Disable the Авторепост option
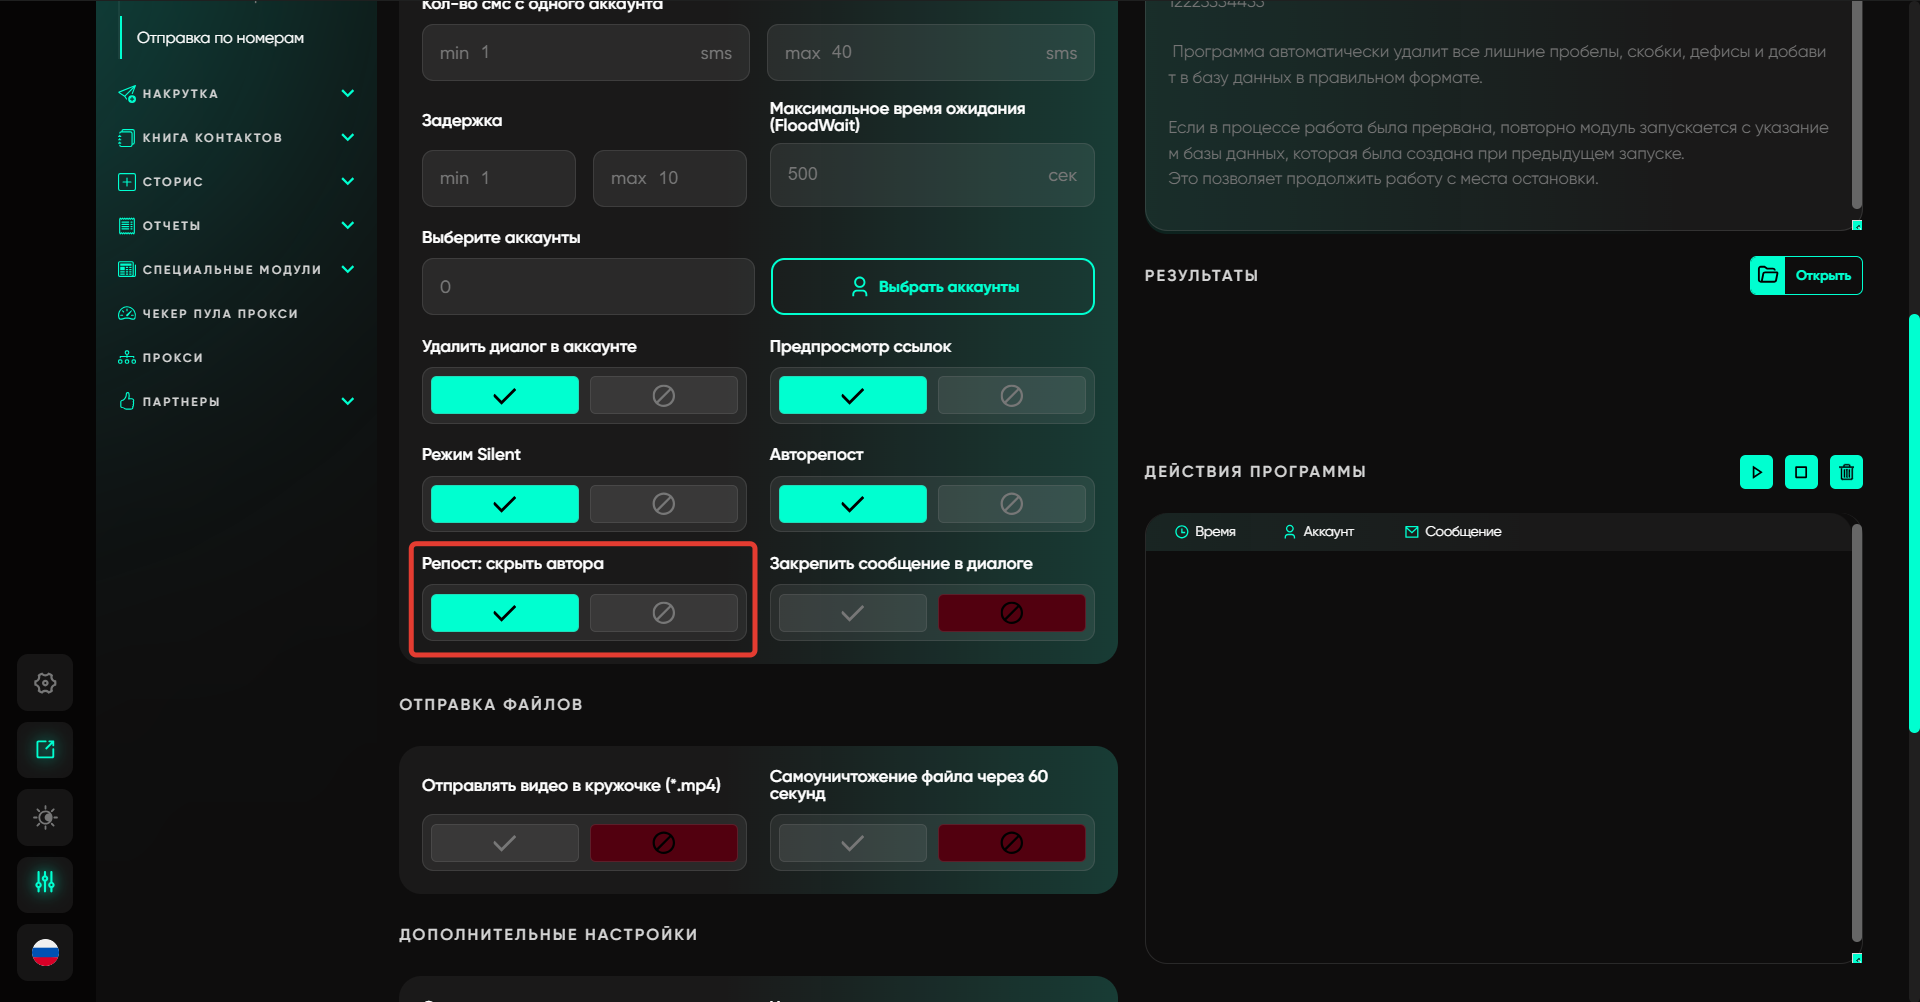1920x1002 pixels. tap(1011, 504)
